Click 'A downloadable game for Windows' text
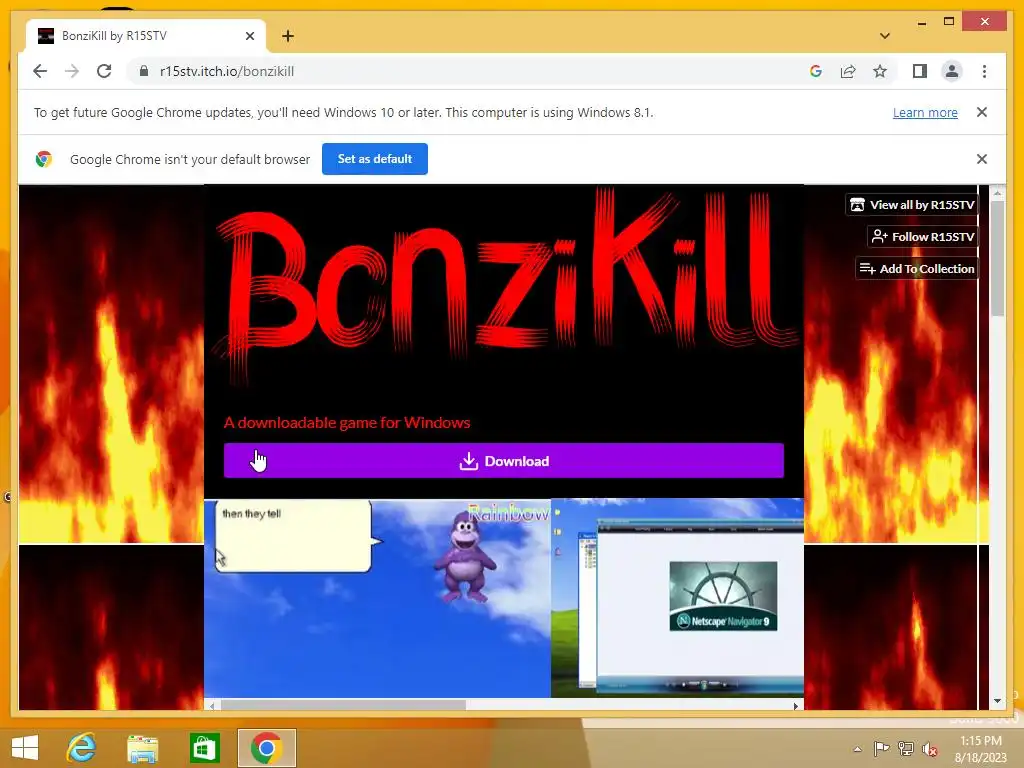The height and width of the screenshot is (768, 1024). pyautogui.click(x=347, y=423)
